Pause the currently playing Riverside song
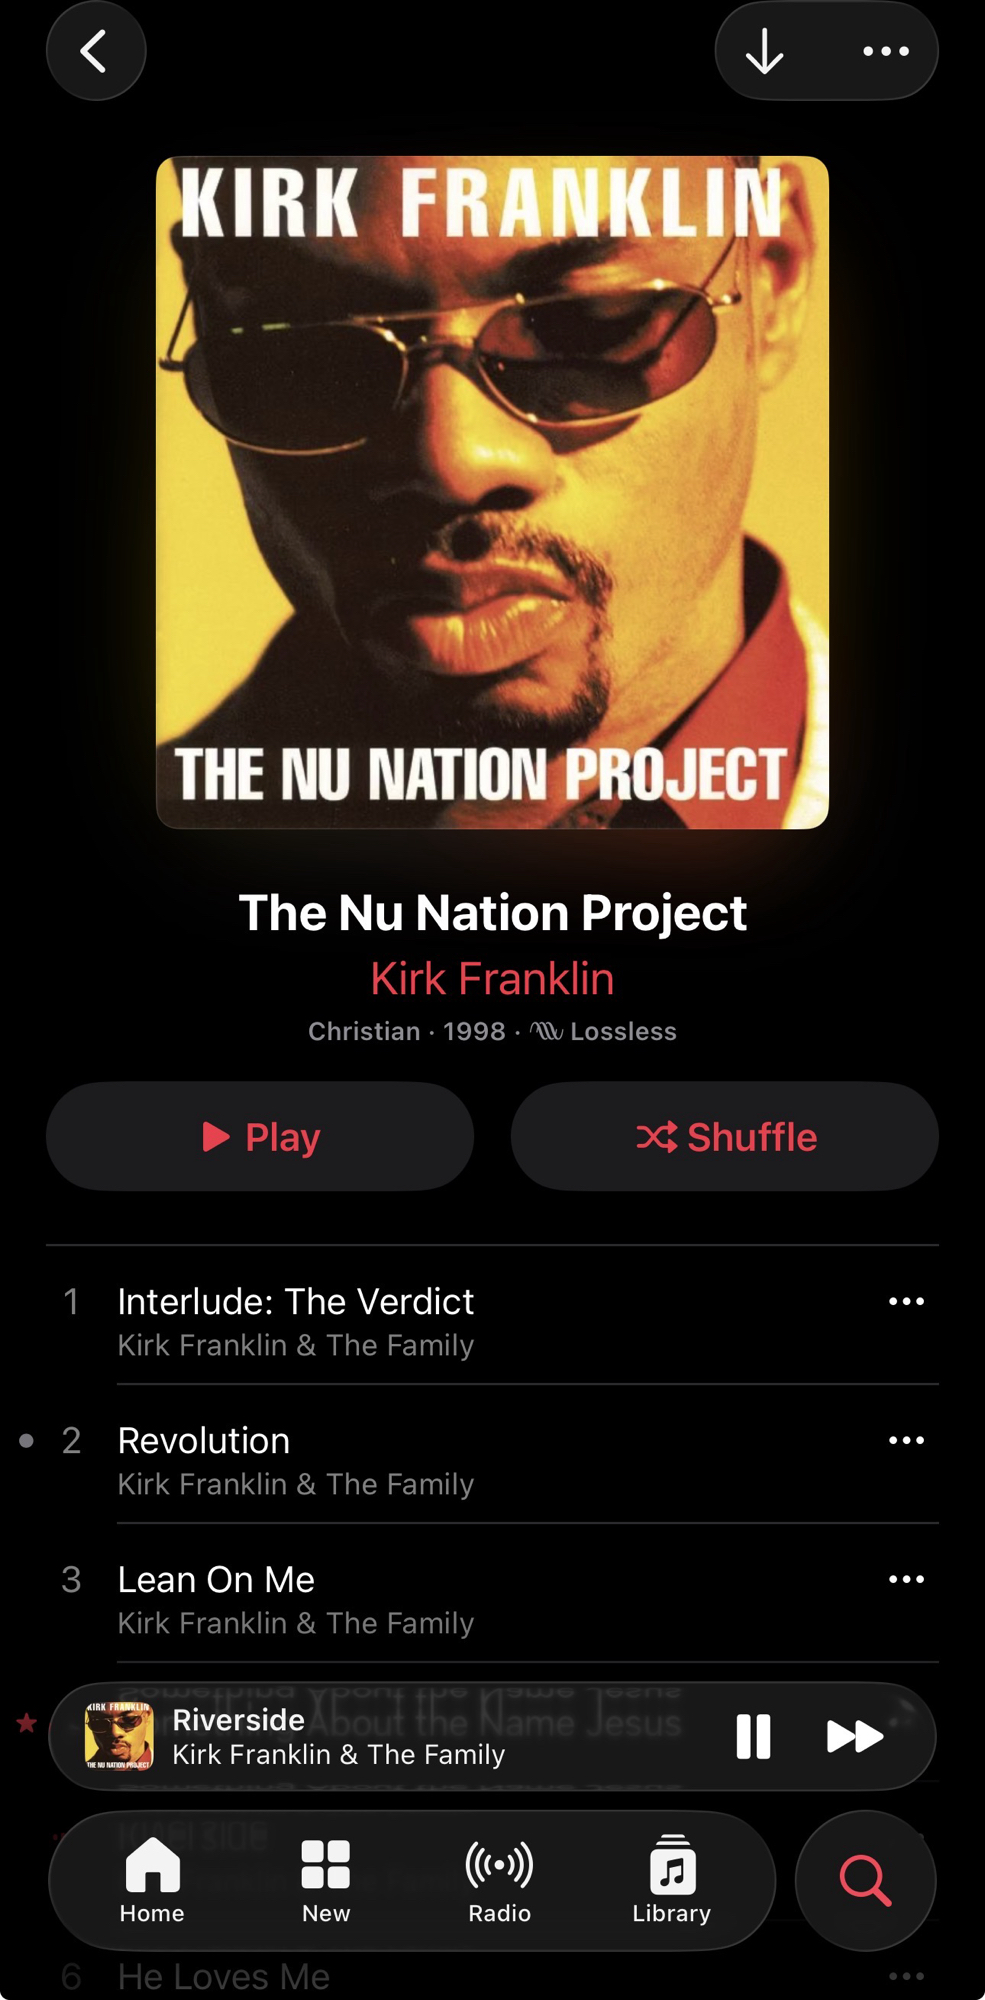The height and width of the screenshot is (2000, 985). 753,1736
